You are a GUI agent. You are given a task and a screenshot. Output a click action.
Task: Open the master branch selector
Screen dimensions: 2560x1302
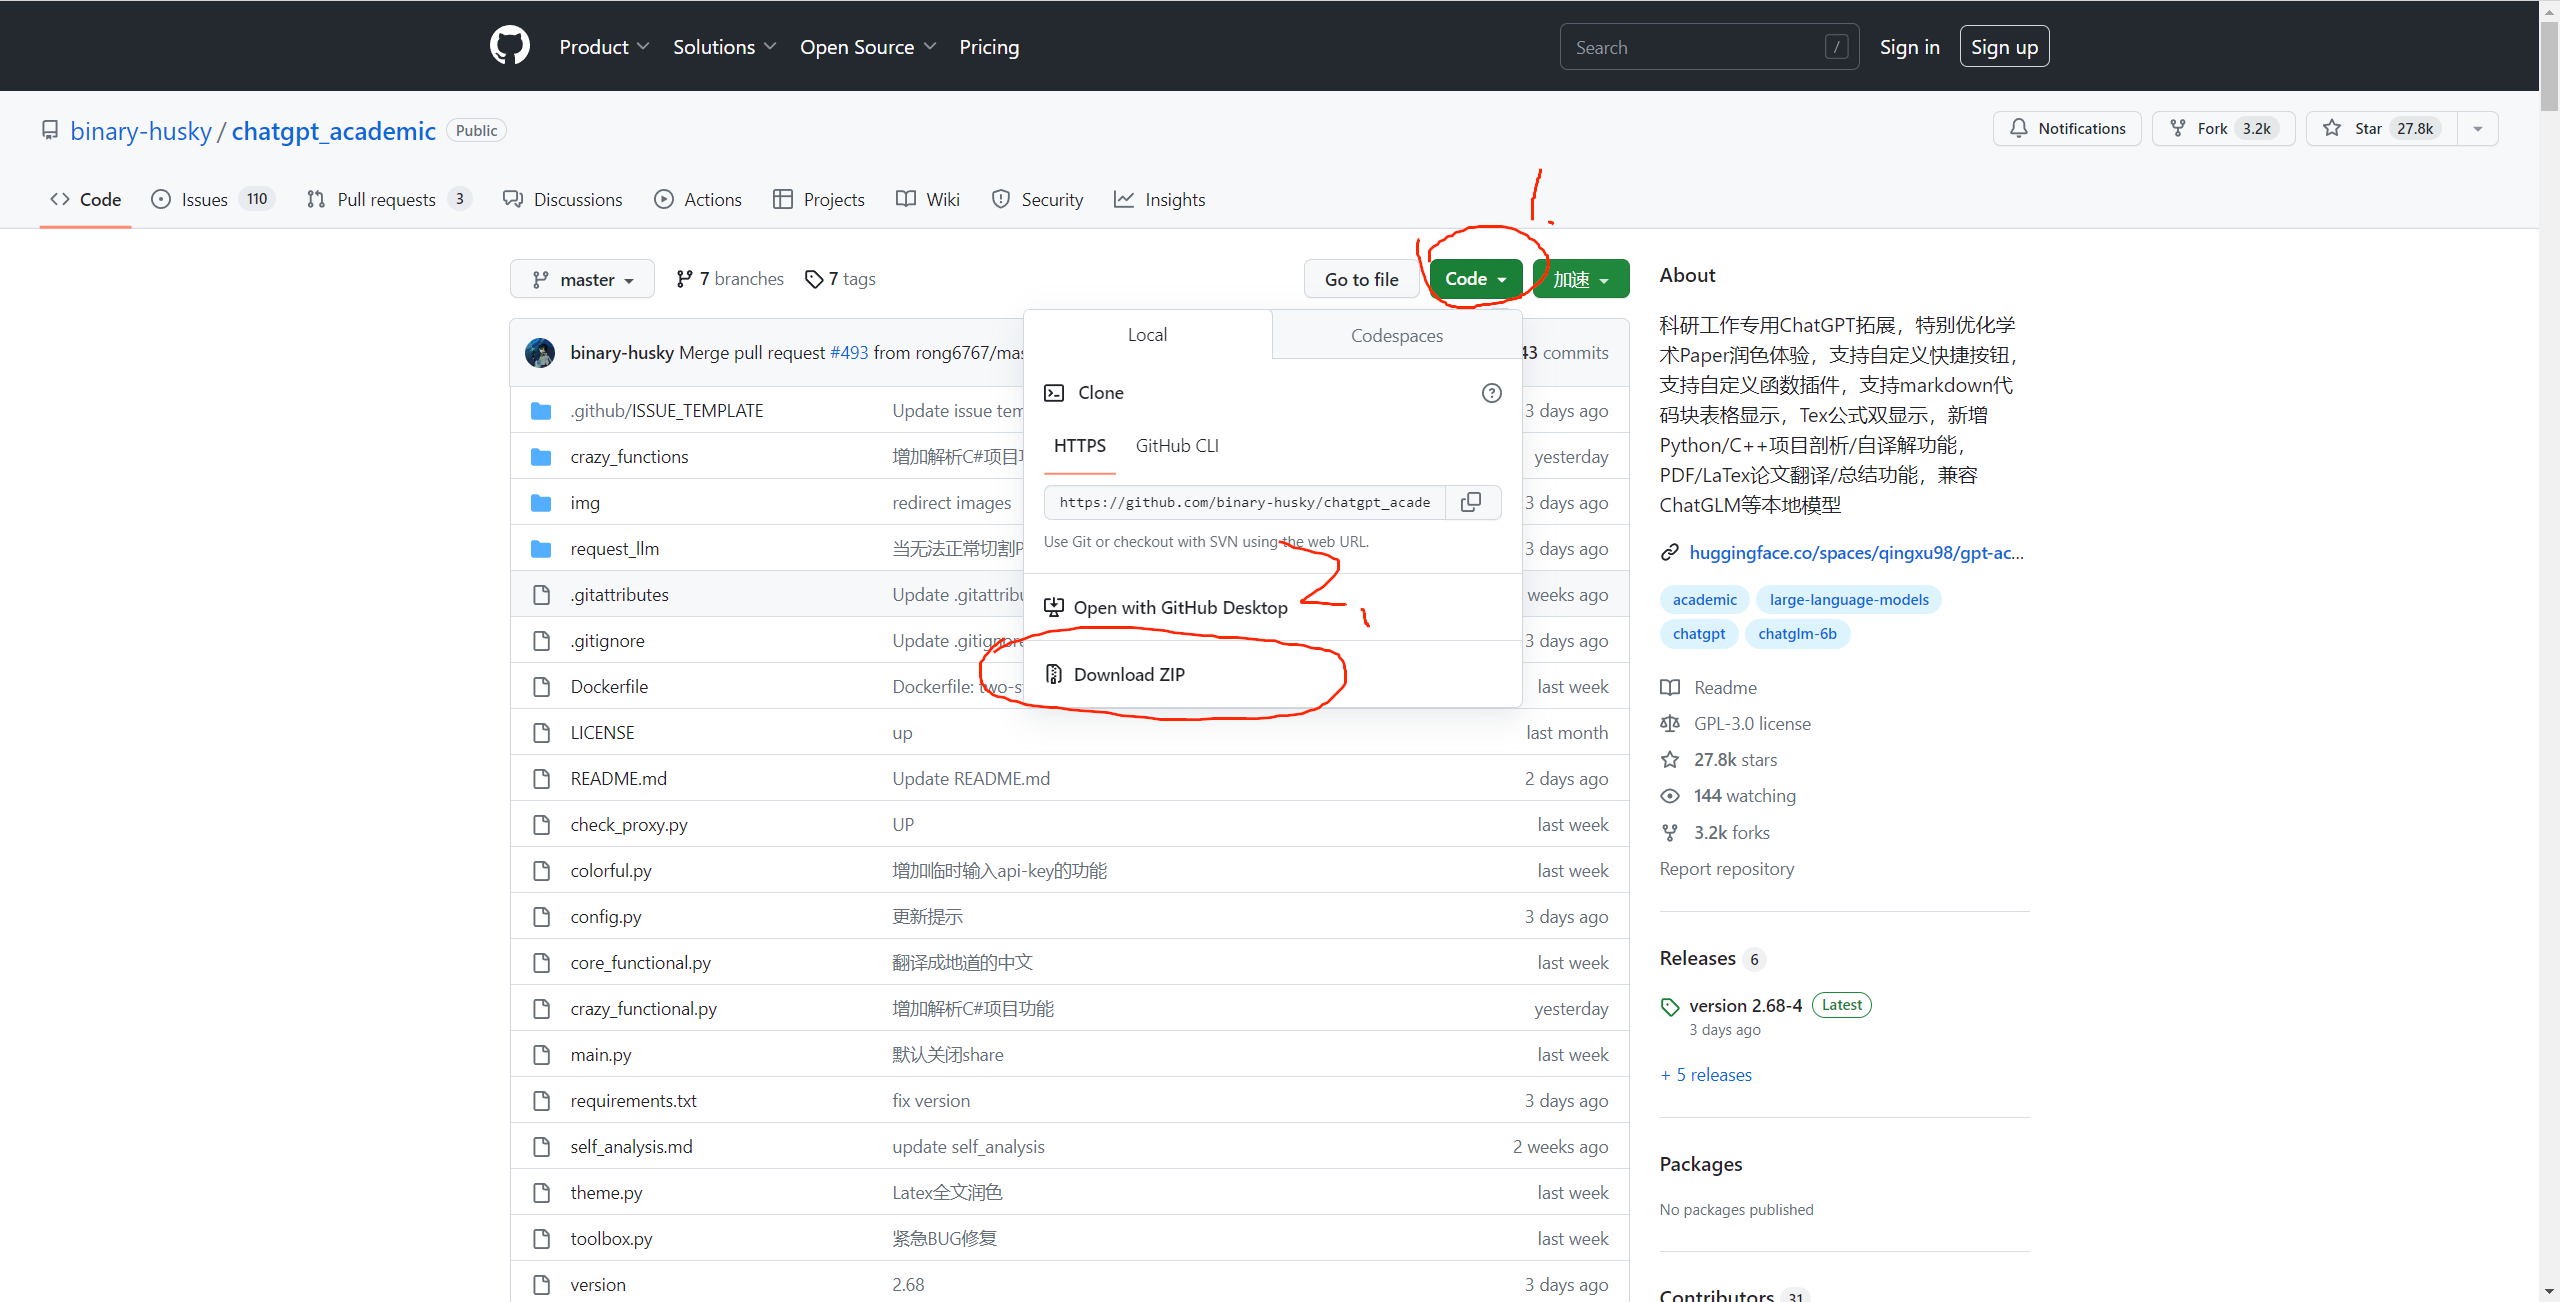click(582, 279)
